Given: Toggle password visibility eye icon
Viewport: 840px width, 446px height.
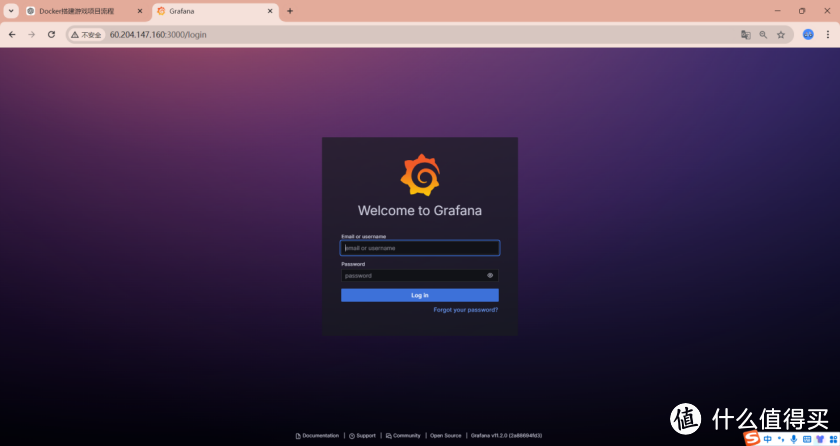Looking at the screenshot, I should [x=490, y=275].
